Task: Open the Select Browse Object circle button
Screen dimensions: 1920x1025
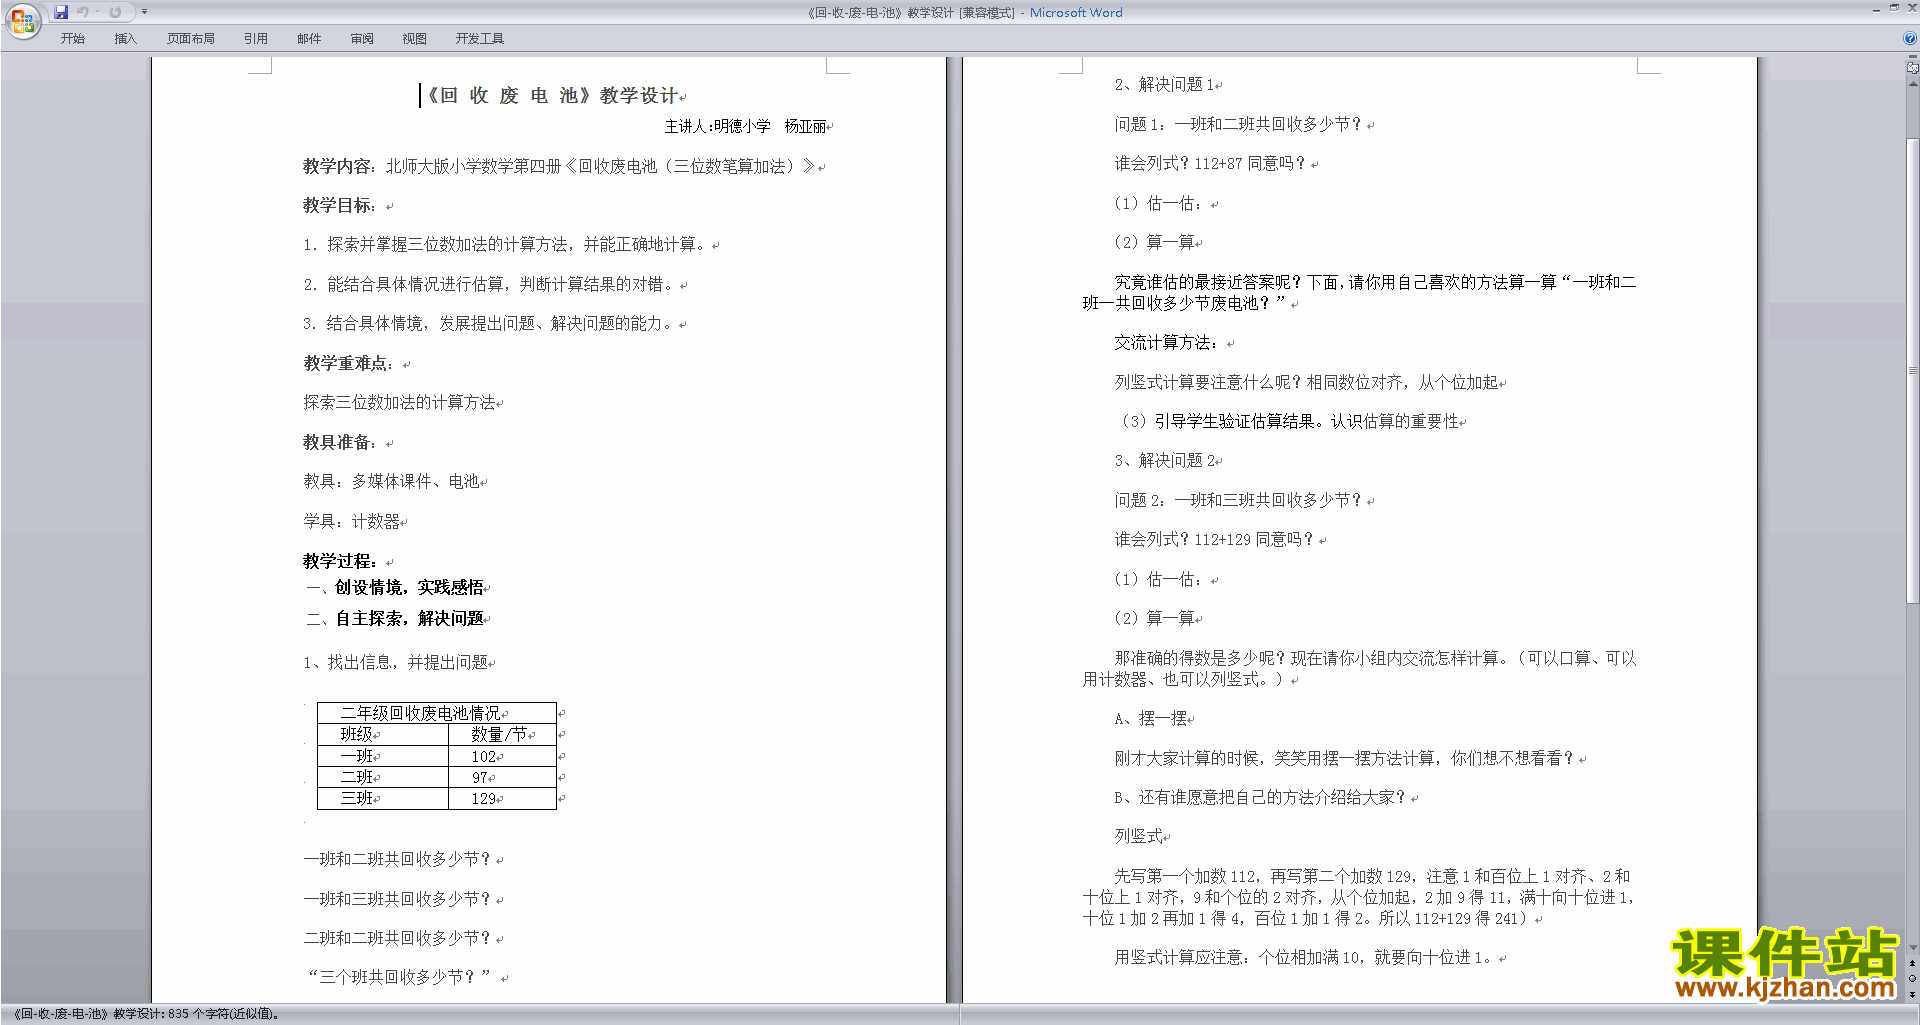Action: 1912,978
